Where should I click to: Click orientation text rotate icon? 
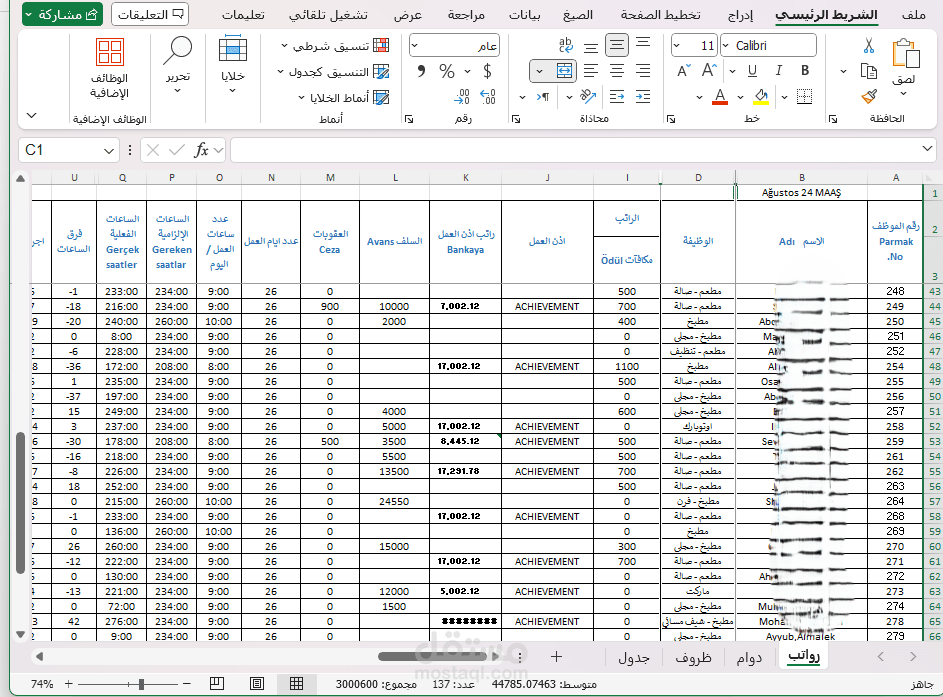[588, 96]
